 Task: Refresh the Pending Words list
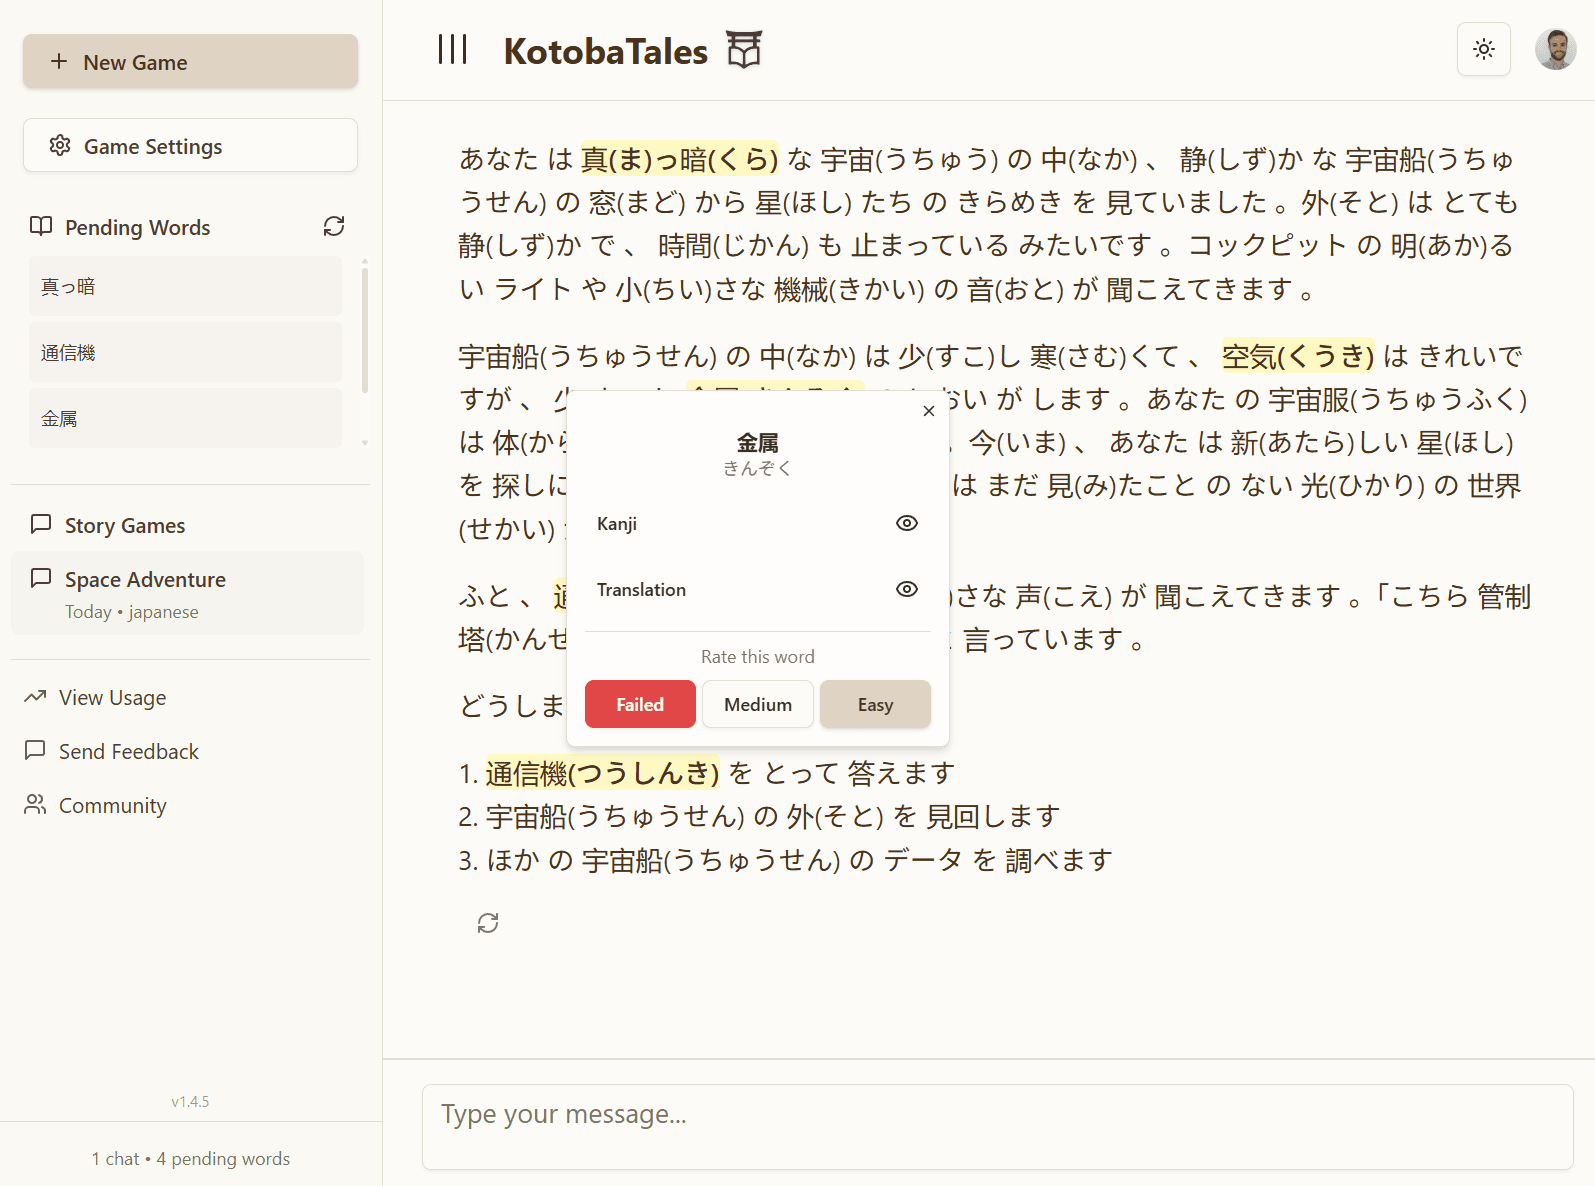click(334, 227)
